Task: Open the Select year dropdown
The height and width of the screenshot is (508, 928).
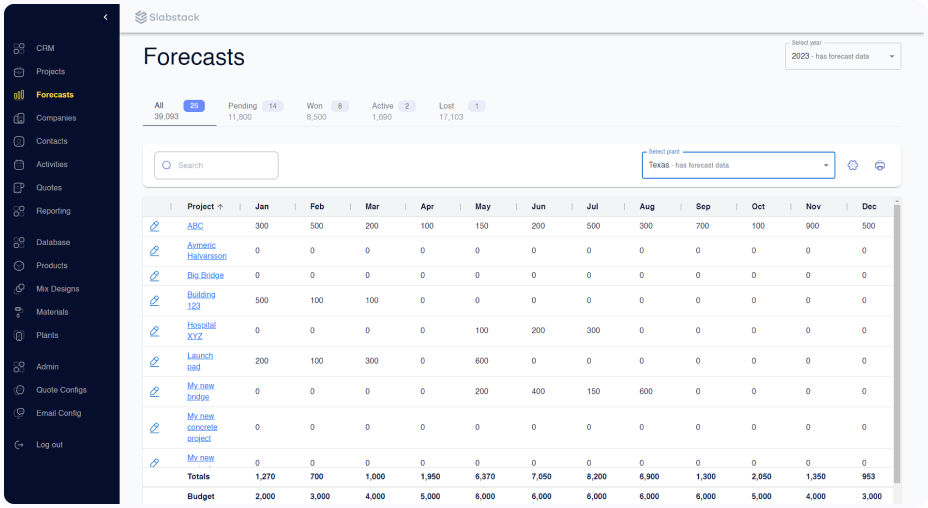Action: tap(843, 56)
